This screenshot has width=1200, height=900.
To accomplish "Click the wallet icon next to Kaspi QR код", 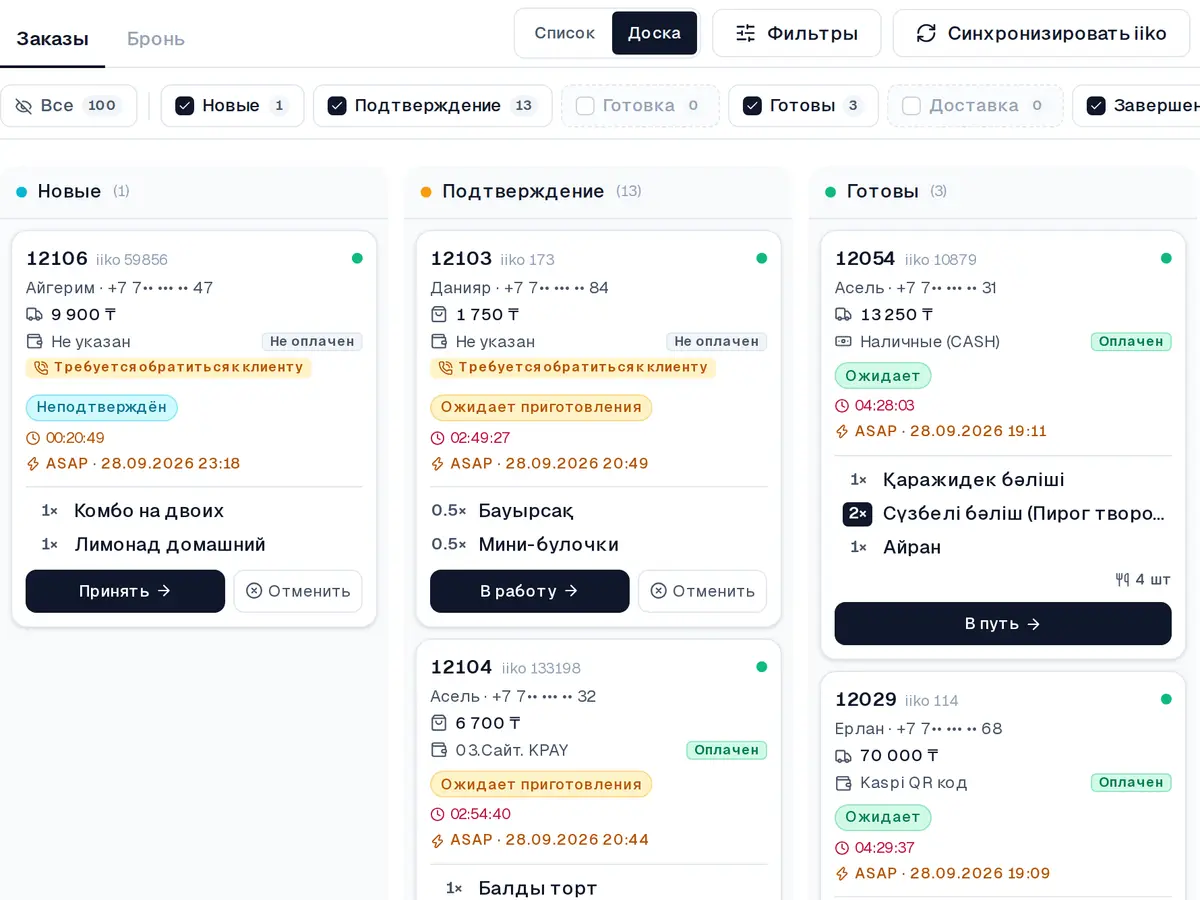I will [843, 783].
